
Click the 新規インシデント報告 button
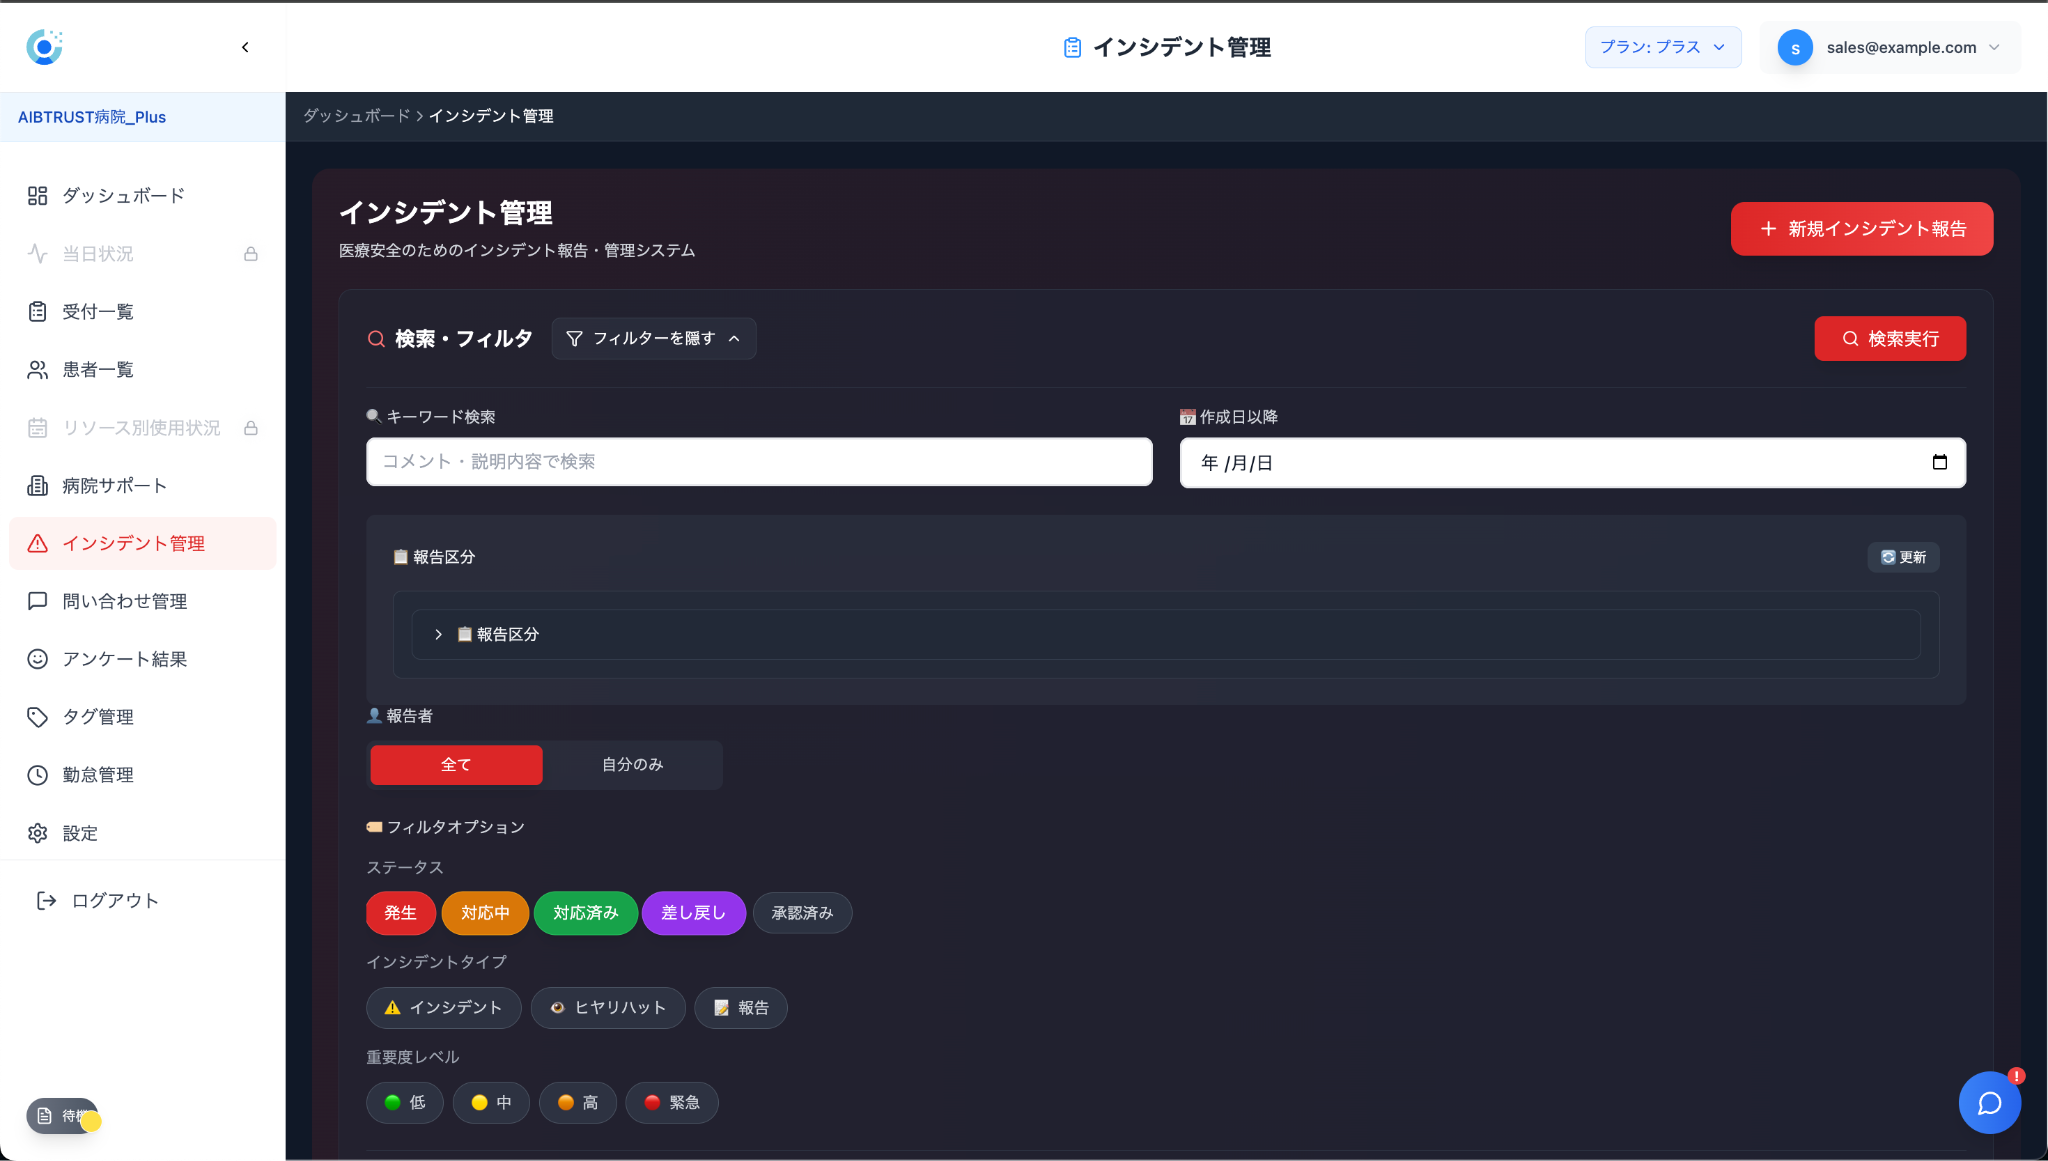coord(1861,228)
